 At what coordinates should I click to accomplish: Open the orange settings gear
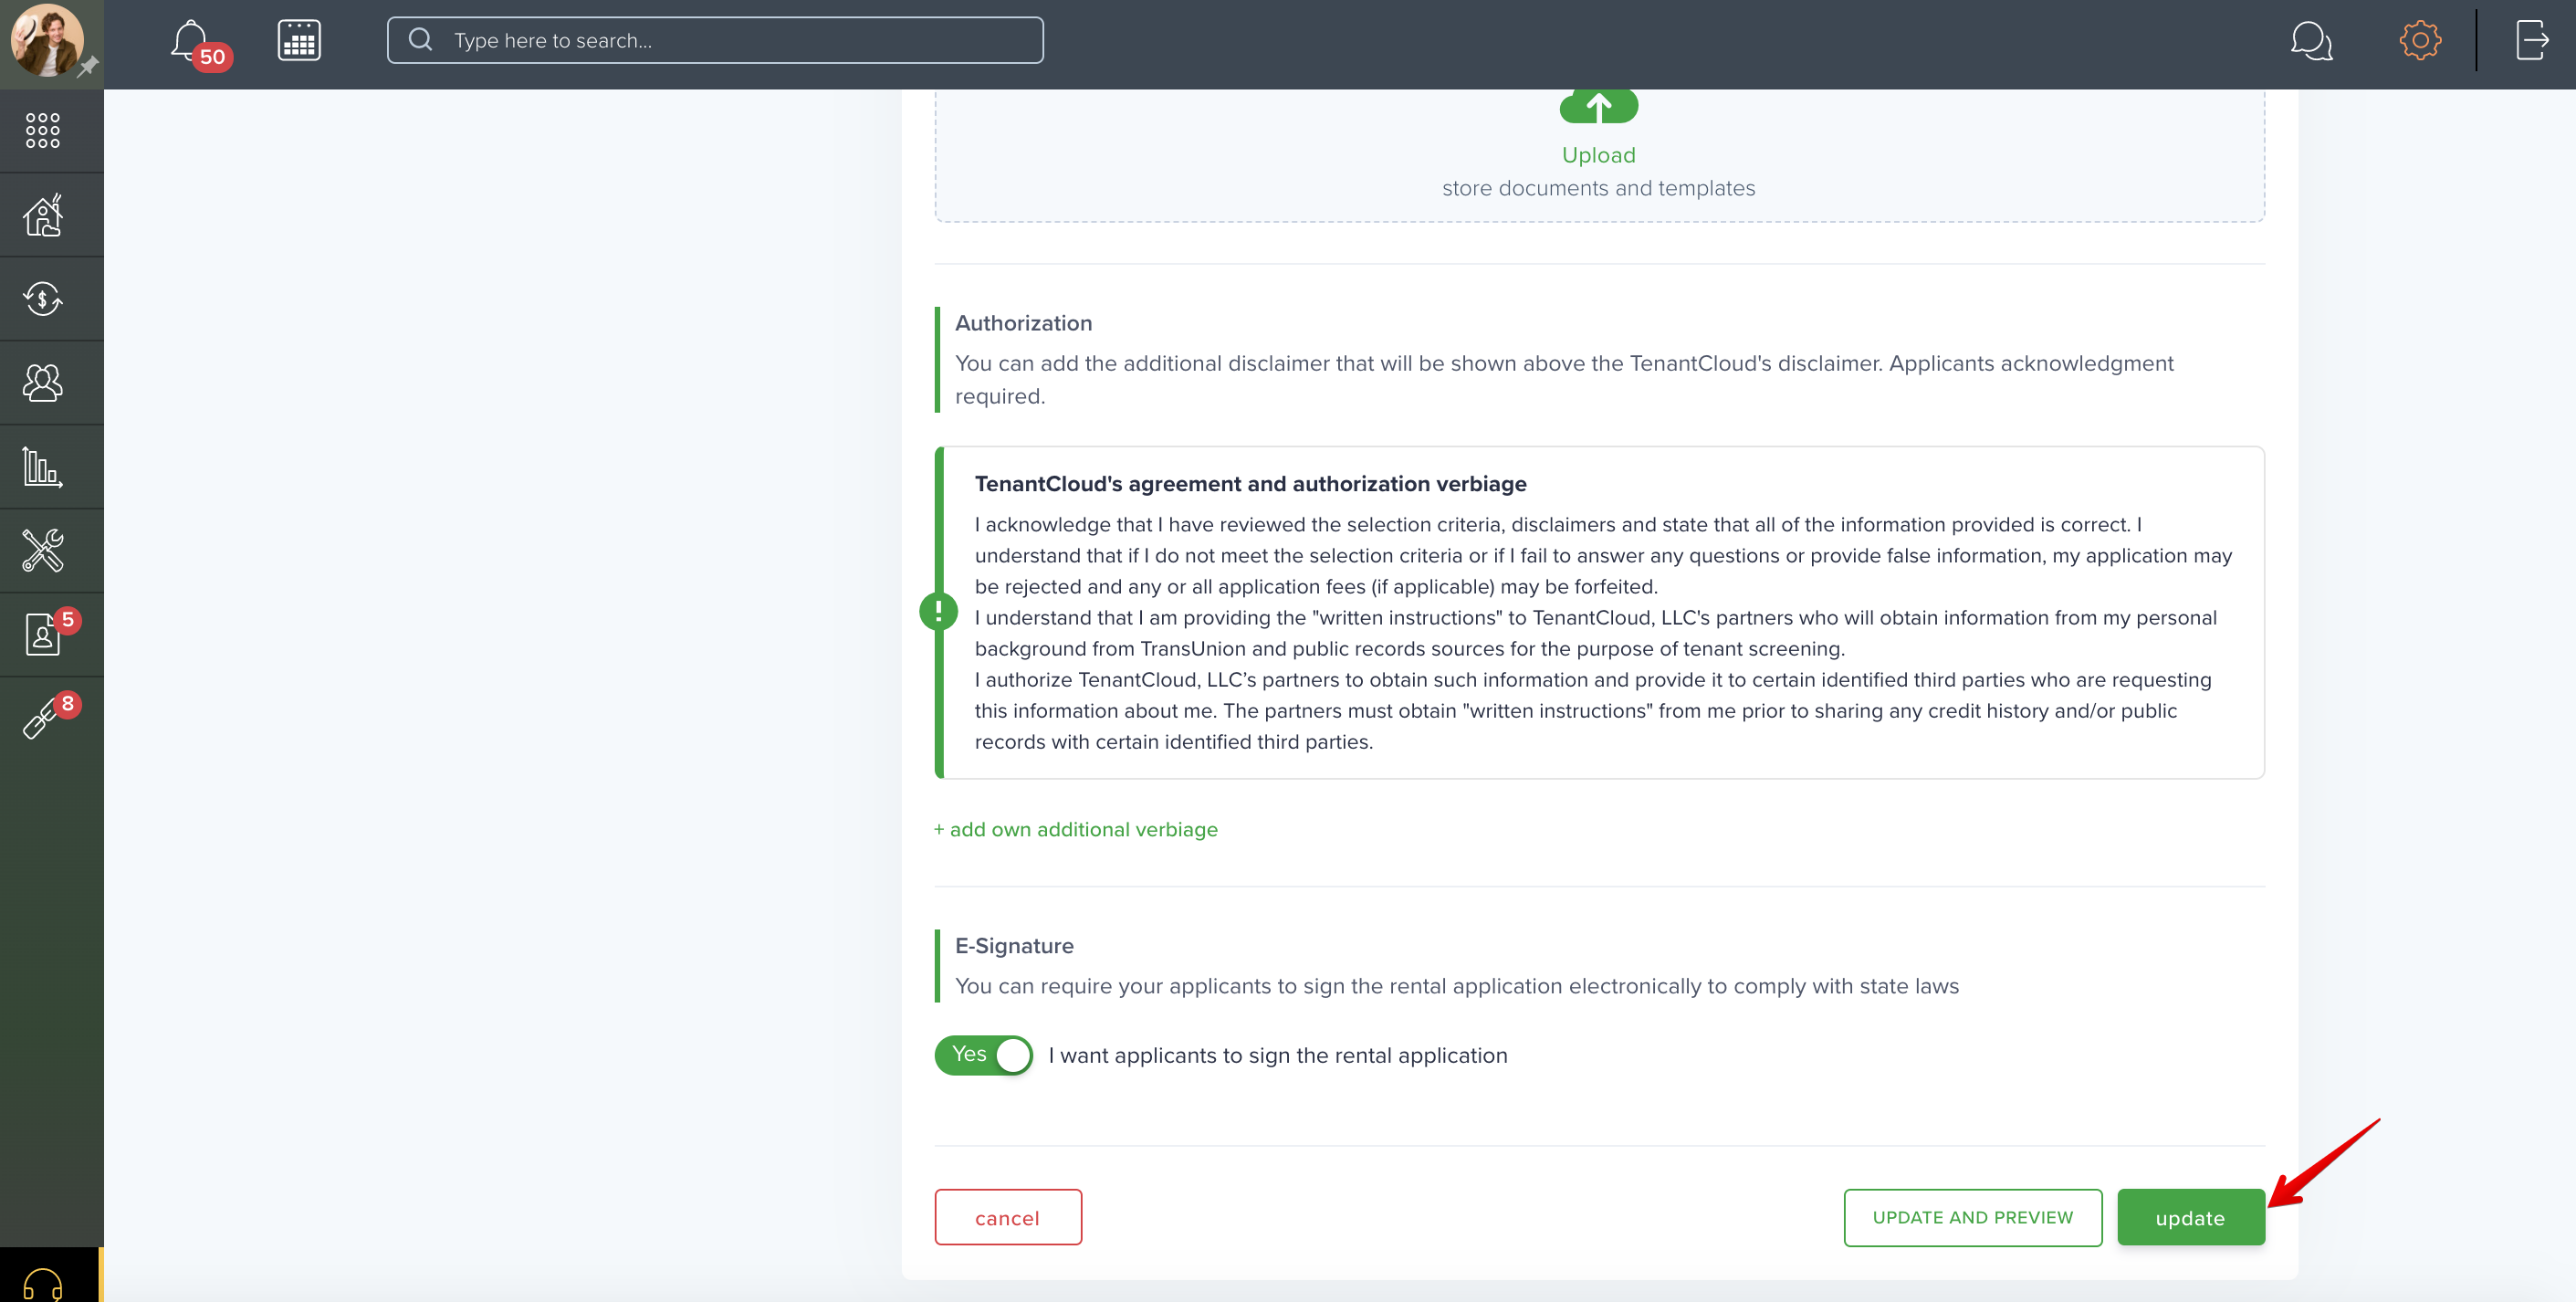[x=2420, y=41]
